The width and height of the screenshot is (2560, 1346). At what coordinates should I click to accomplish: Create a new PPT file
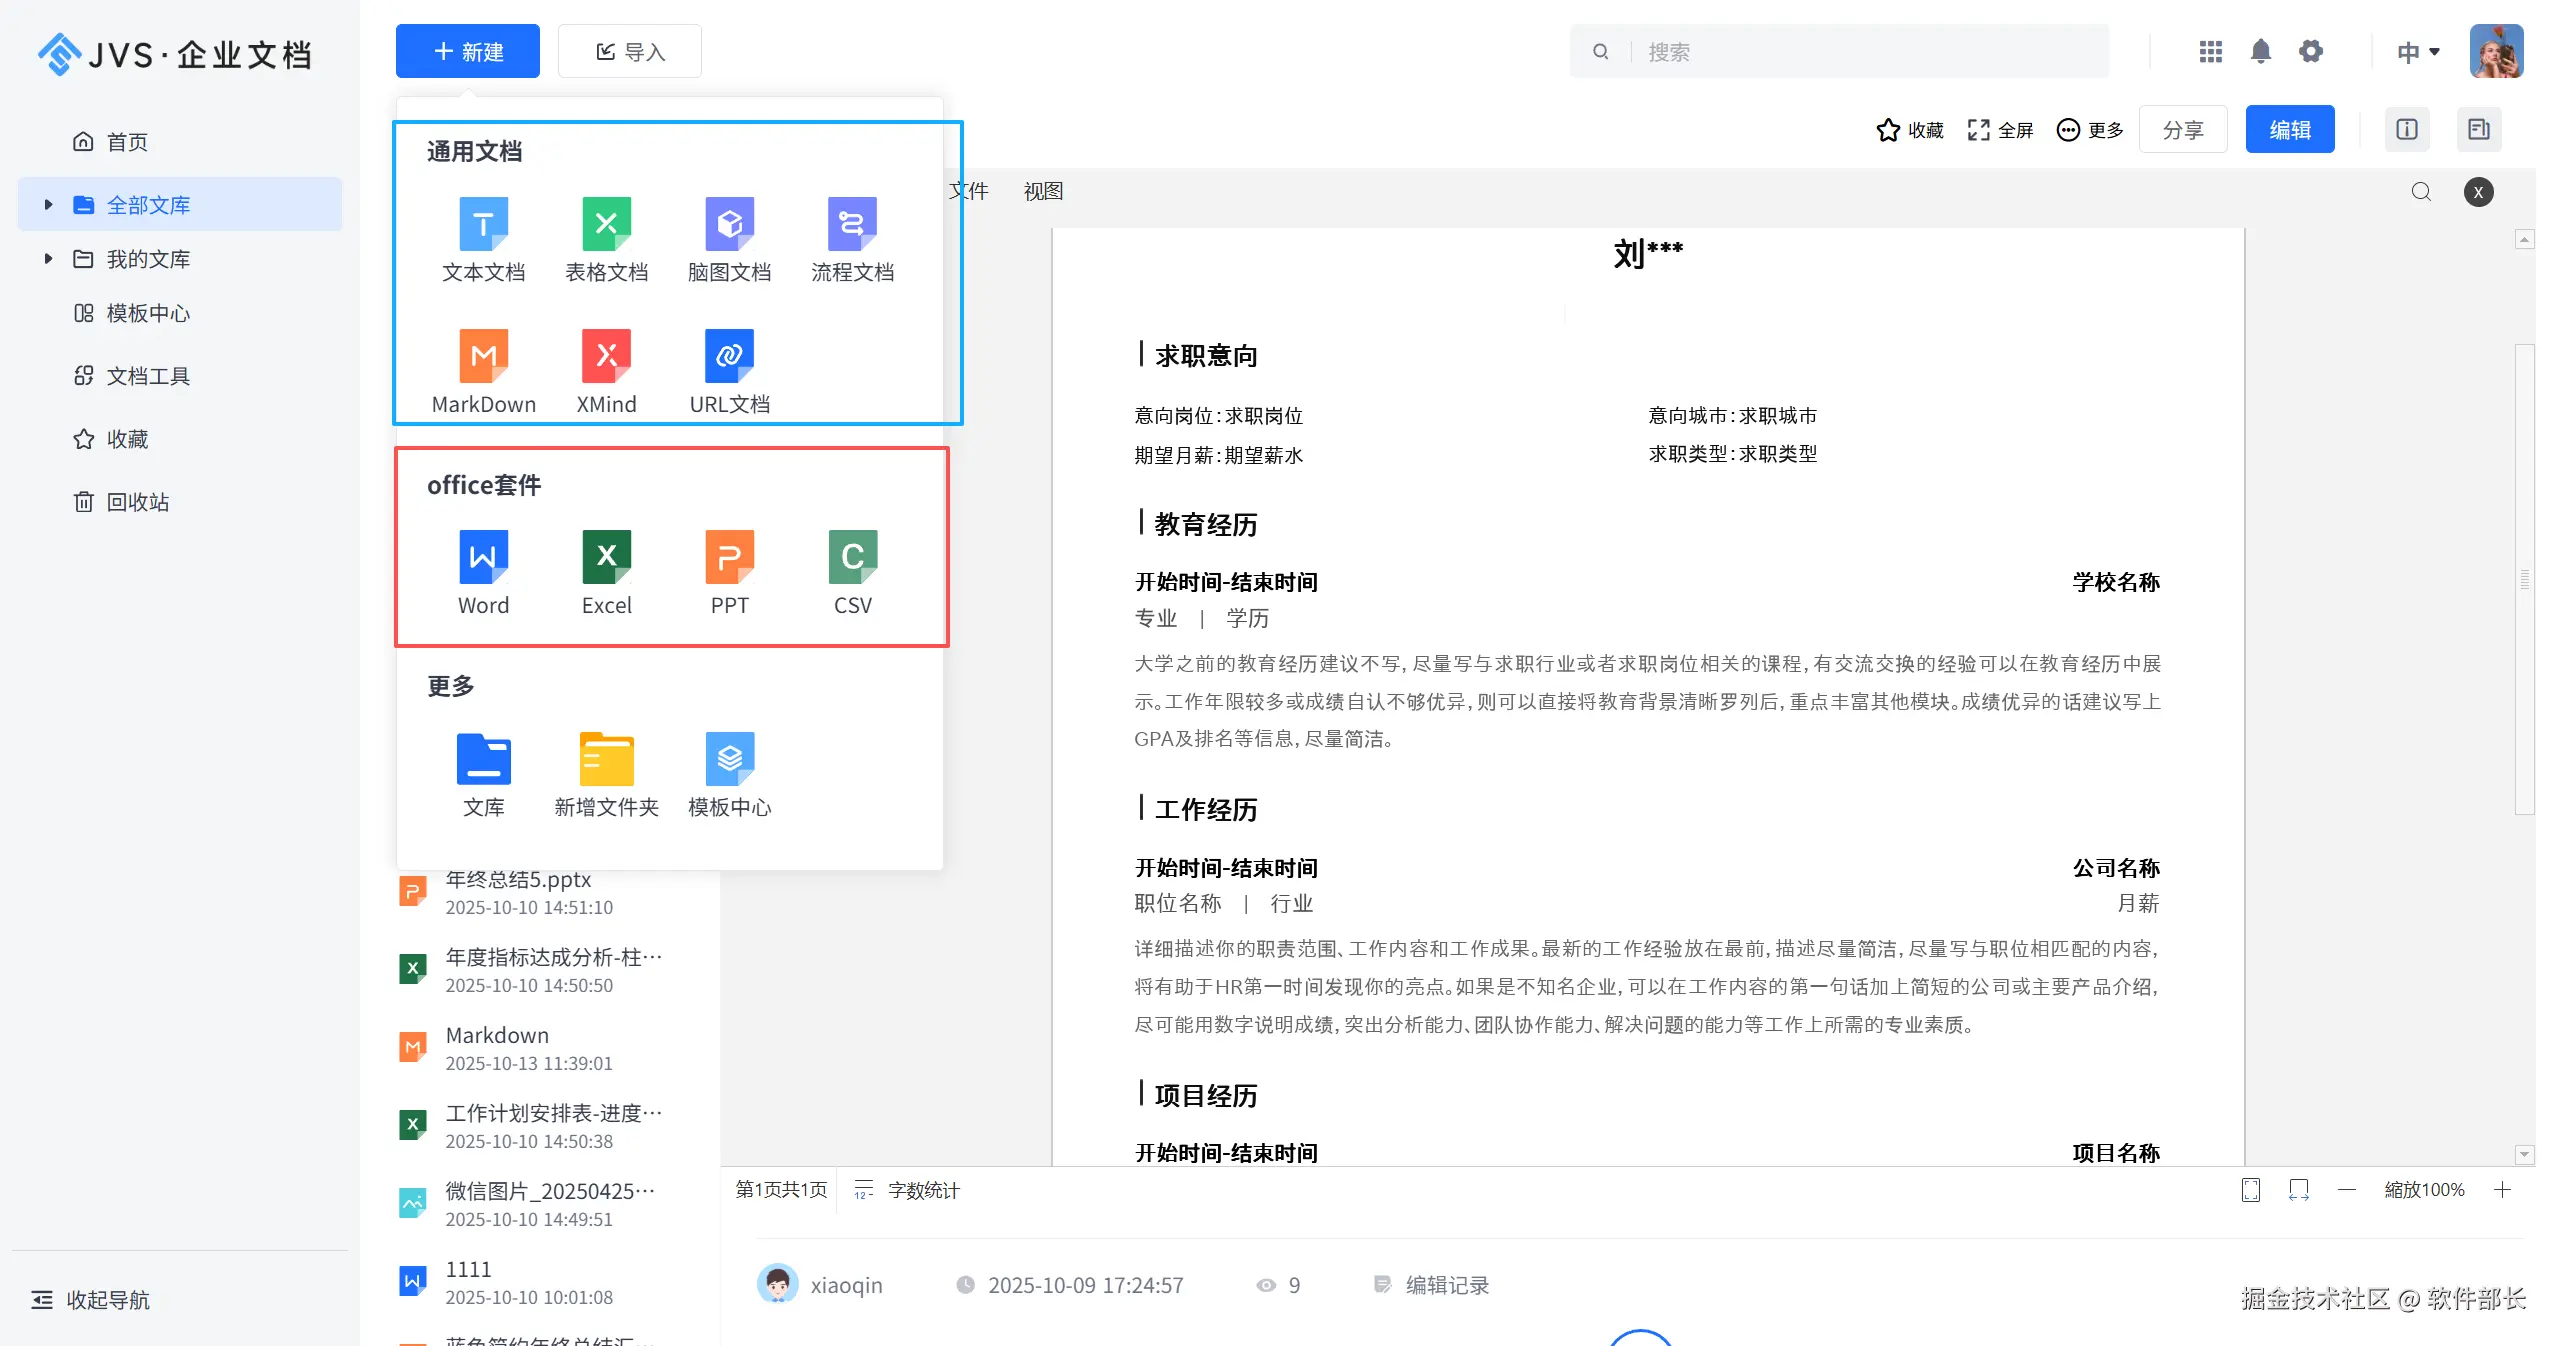[729, 557]
